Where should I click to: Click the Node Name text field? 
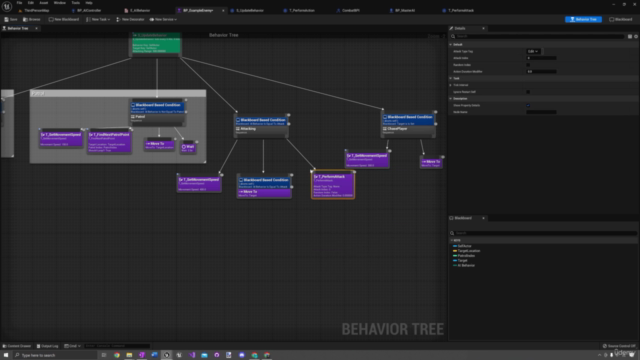coord(541,112)
